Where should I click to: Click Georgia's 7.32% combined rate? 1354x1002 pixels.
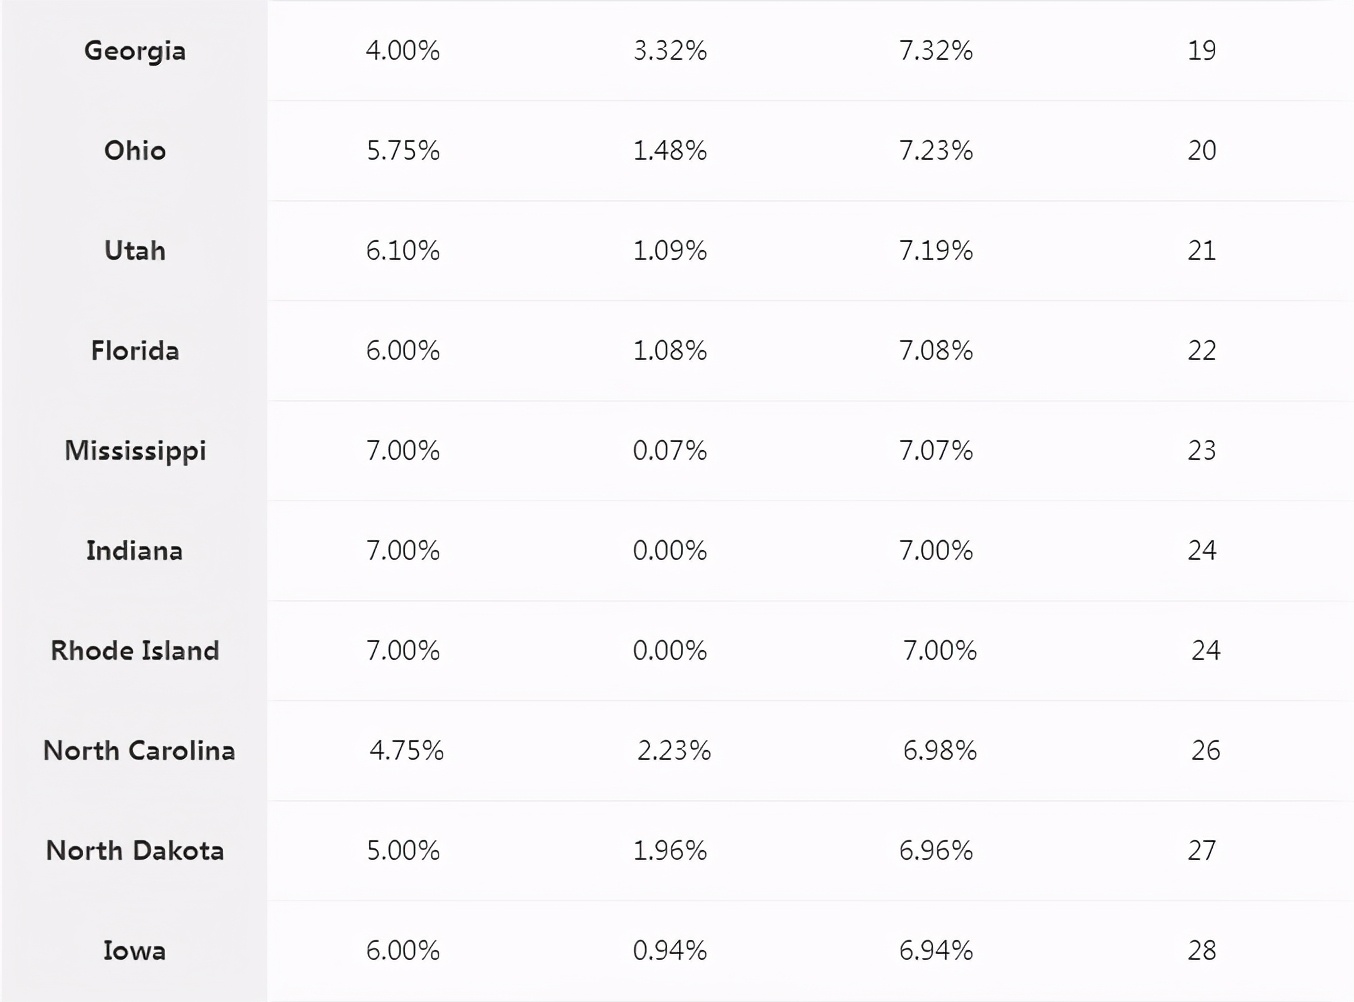tap(936, 51)
